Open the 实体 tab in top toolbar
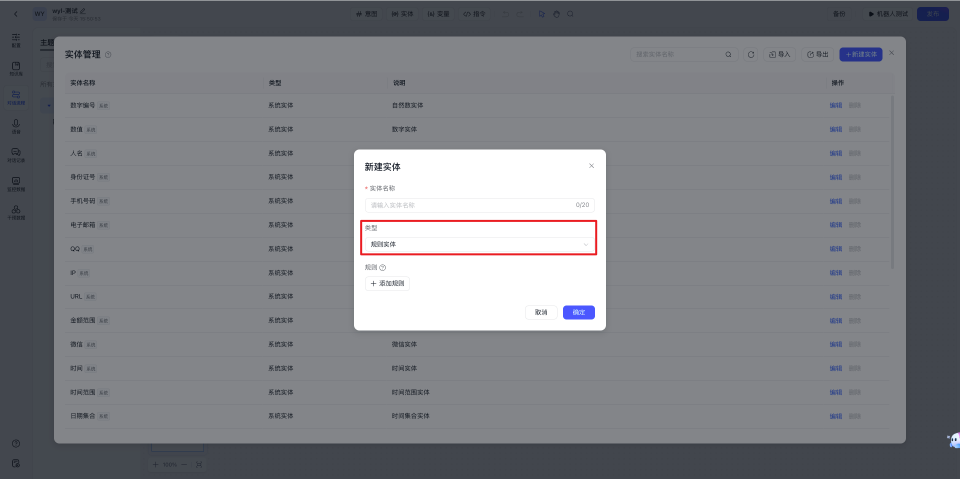 pyautogui.click(x=402, y=14)
